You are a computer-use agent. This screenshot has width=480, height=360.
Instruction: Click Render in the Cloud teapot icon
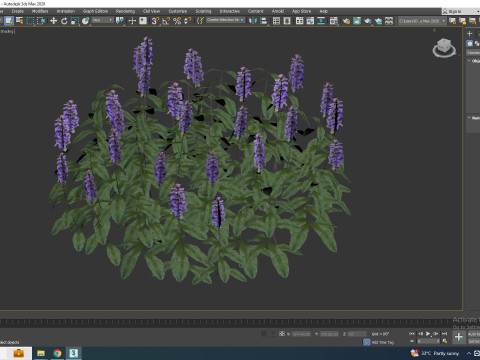click(x=378, y=21)
